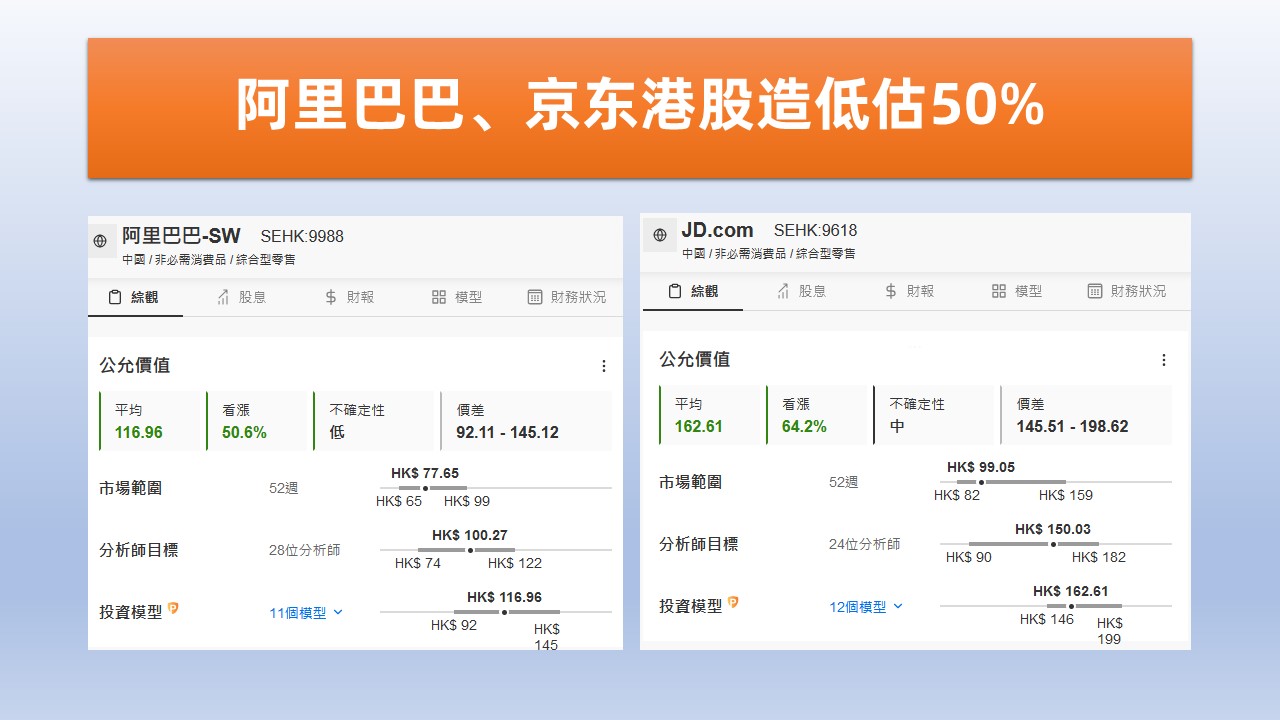Open Alibaba 財務狀況 tab
This screenshot has width=1280, height=720.
click(566, 297)
